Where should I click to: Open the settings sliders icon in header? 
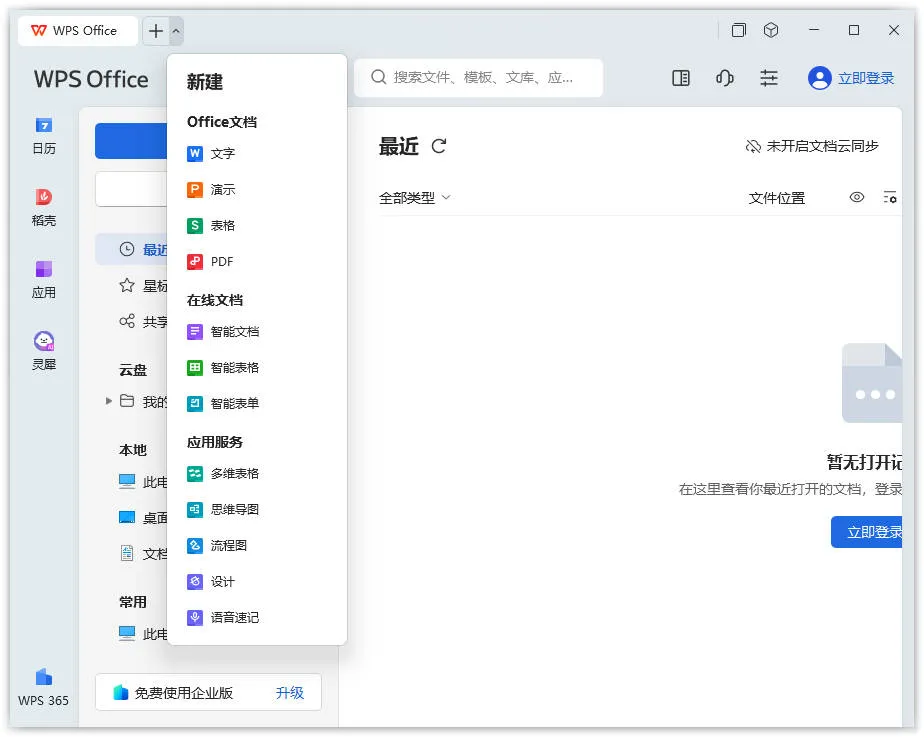pyautogui.click(x=768, y=78)
